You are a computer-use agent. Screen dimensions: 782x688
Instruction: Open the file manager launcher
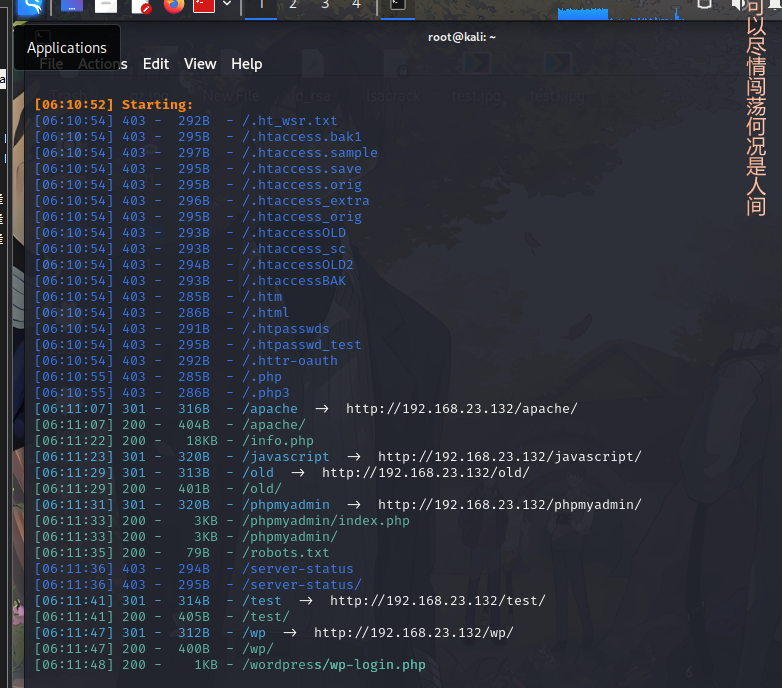coord(105,6)
